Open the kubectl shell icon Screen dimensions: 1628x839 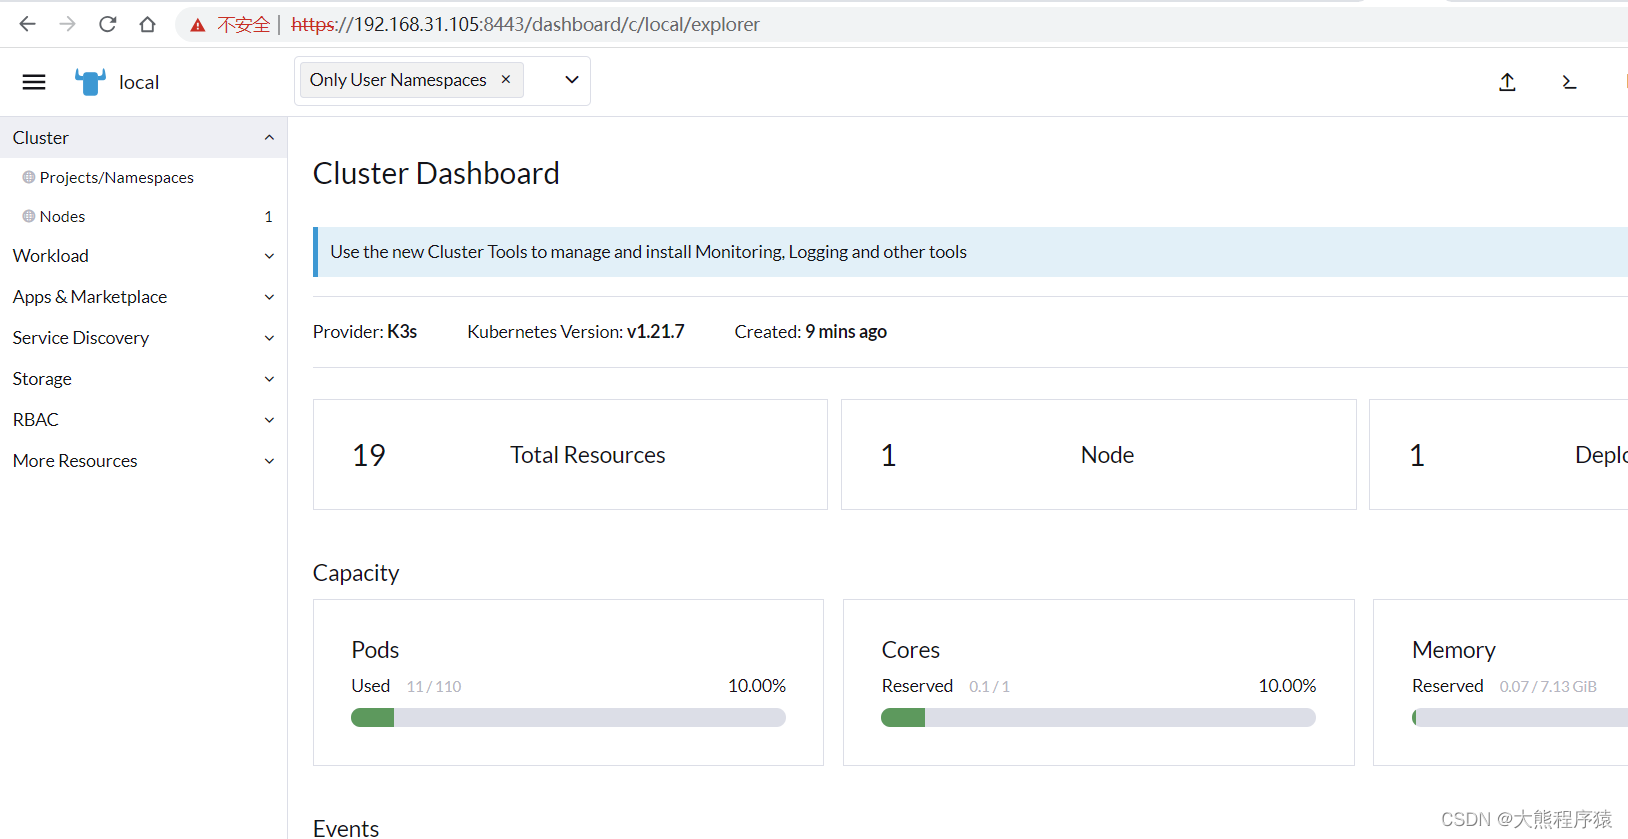pos(1569,82)
